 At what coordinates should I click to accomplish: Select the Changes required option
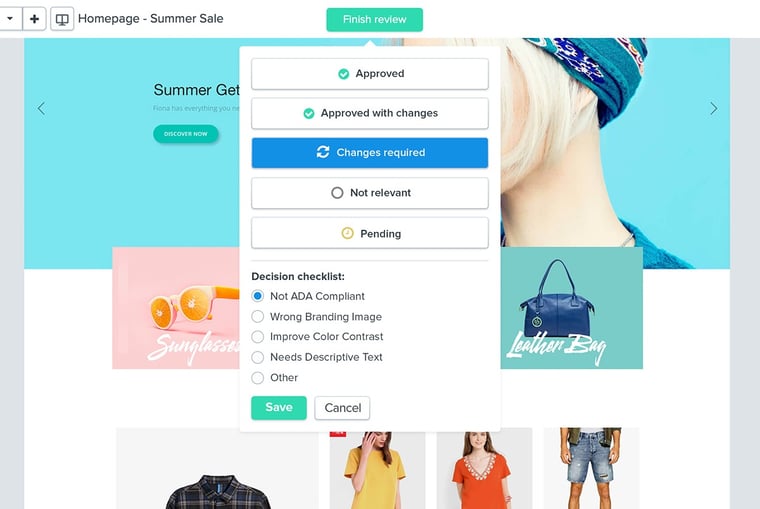tap(370, 153)
